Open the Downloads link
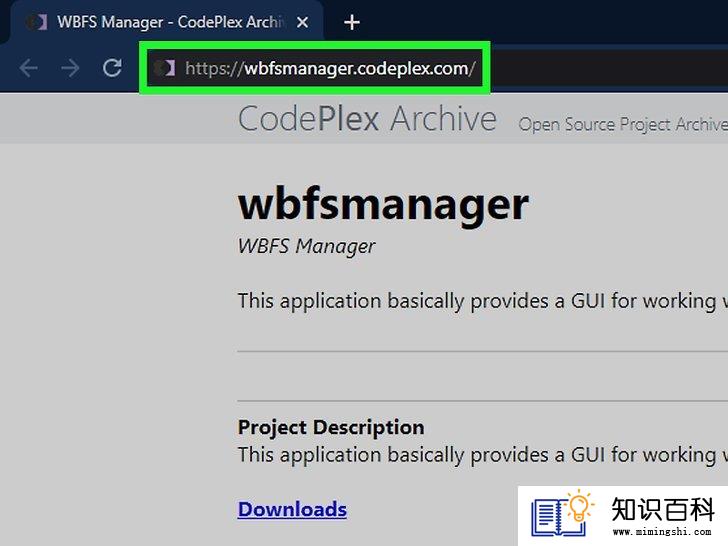 pyautogui.click(x=292, y=509)
